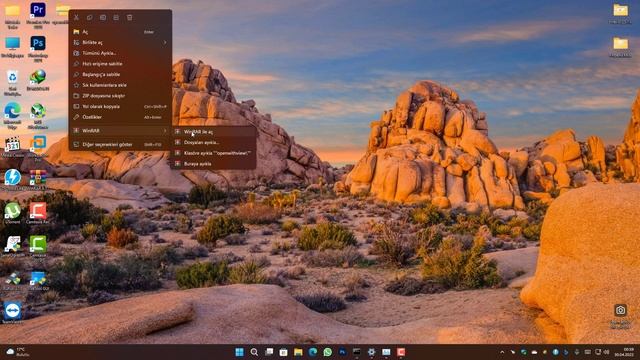Choose 'ZIP dosyasına sıkıştır' entry
The image size is (640, 360).
point(120,96)
